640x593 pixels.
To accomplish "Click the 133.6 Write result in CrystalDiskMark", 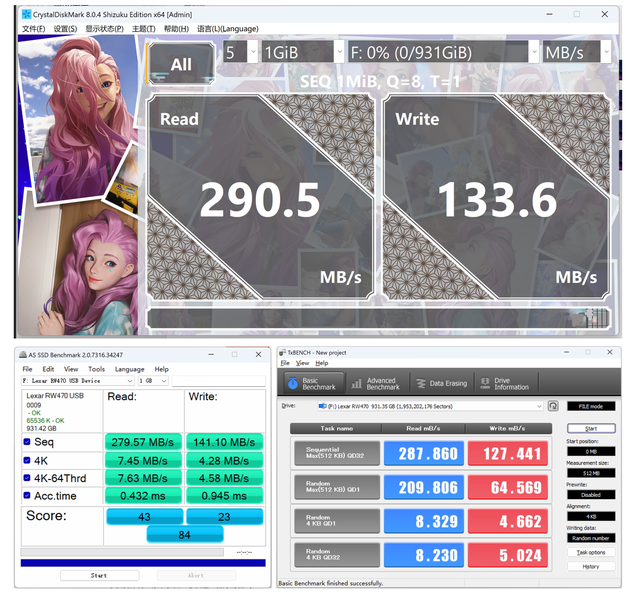I will point(497,200).
